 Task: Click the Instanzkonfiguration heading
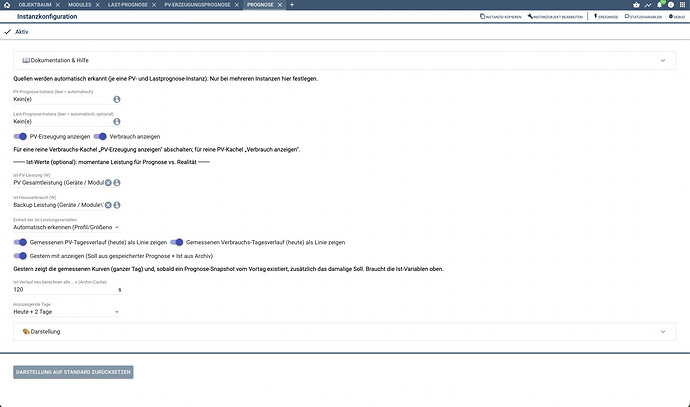47,16
